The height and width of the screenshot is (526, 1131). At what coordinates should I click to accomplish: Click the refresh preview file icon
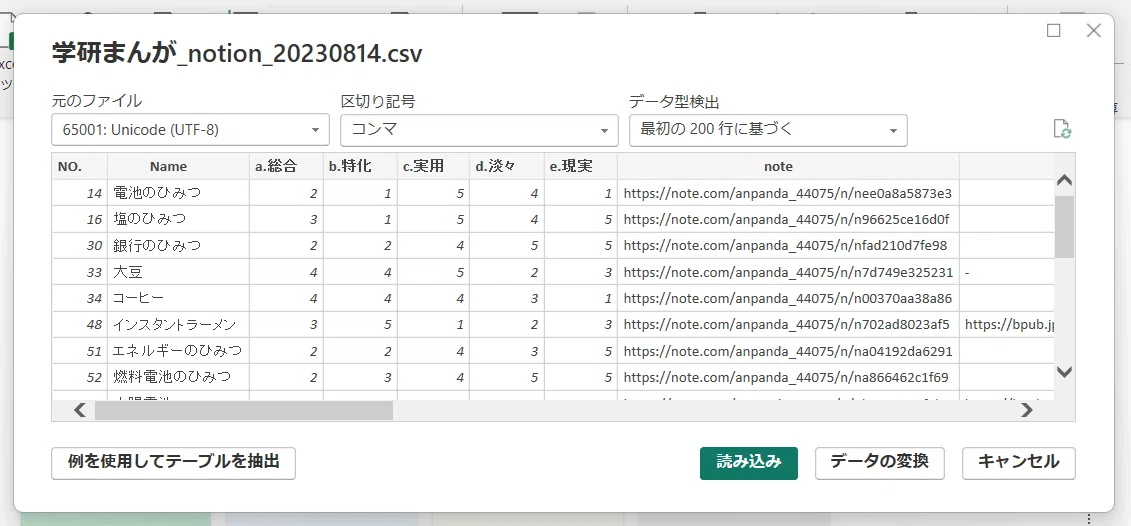[x=1062, y=129]
